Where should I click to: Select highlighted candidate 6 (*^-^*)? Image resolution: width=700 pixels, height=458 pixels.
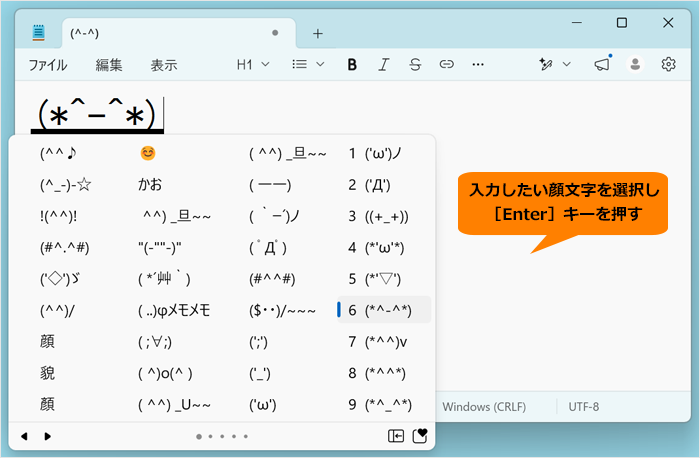384,310
